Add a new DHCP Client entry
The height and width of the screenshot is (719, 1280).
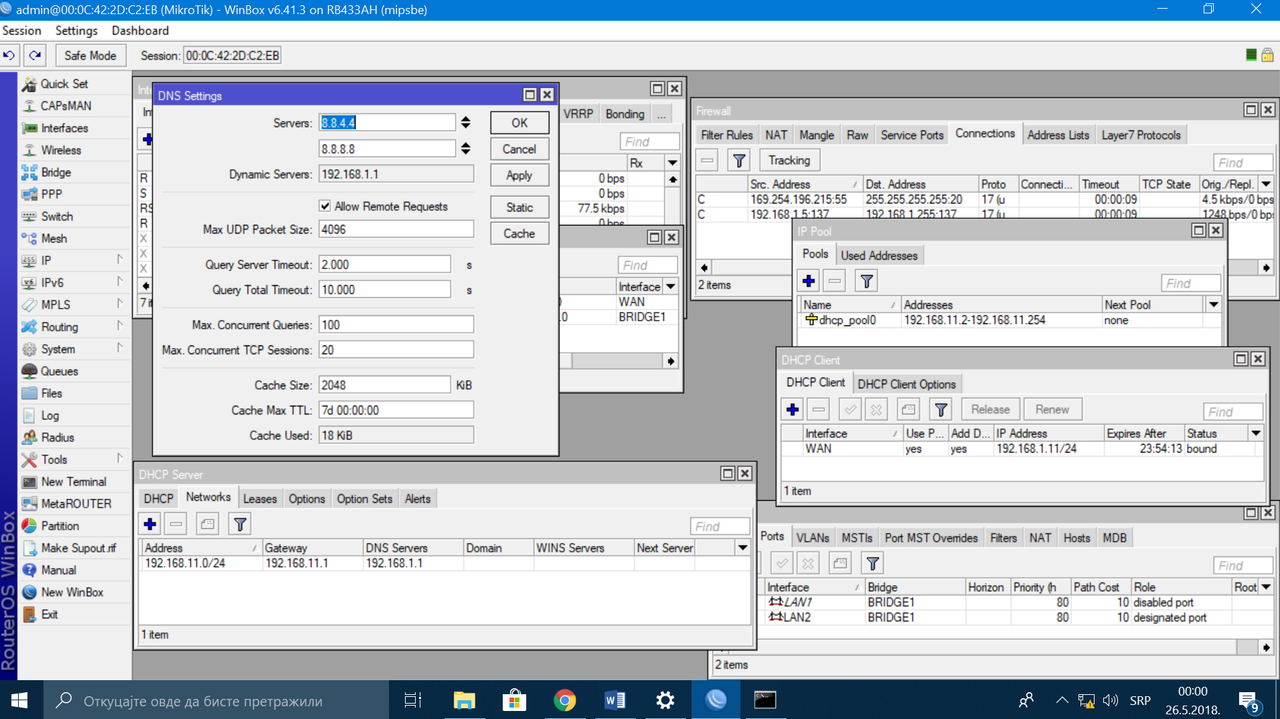pos(792,409)
